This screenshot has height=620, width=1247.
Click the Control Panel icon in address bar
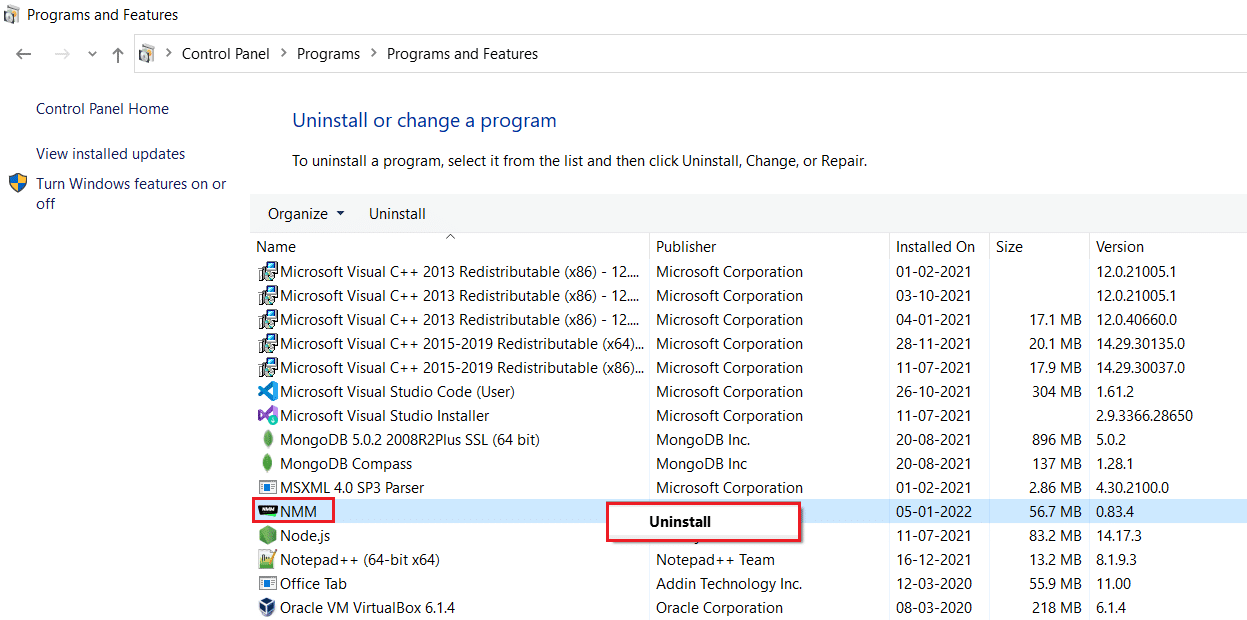[x=147, y=54]
